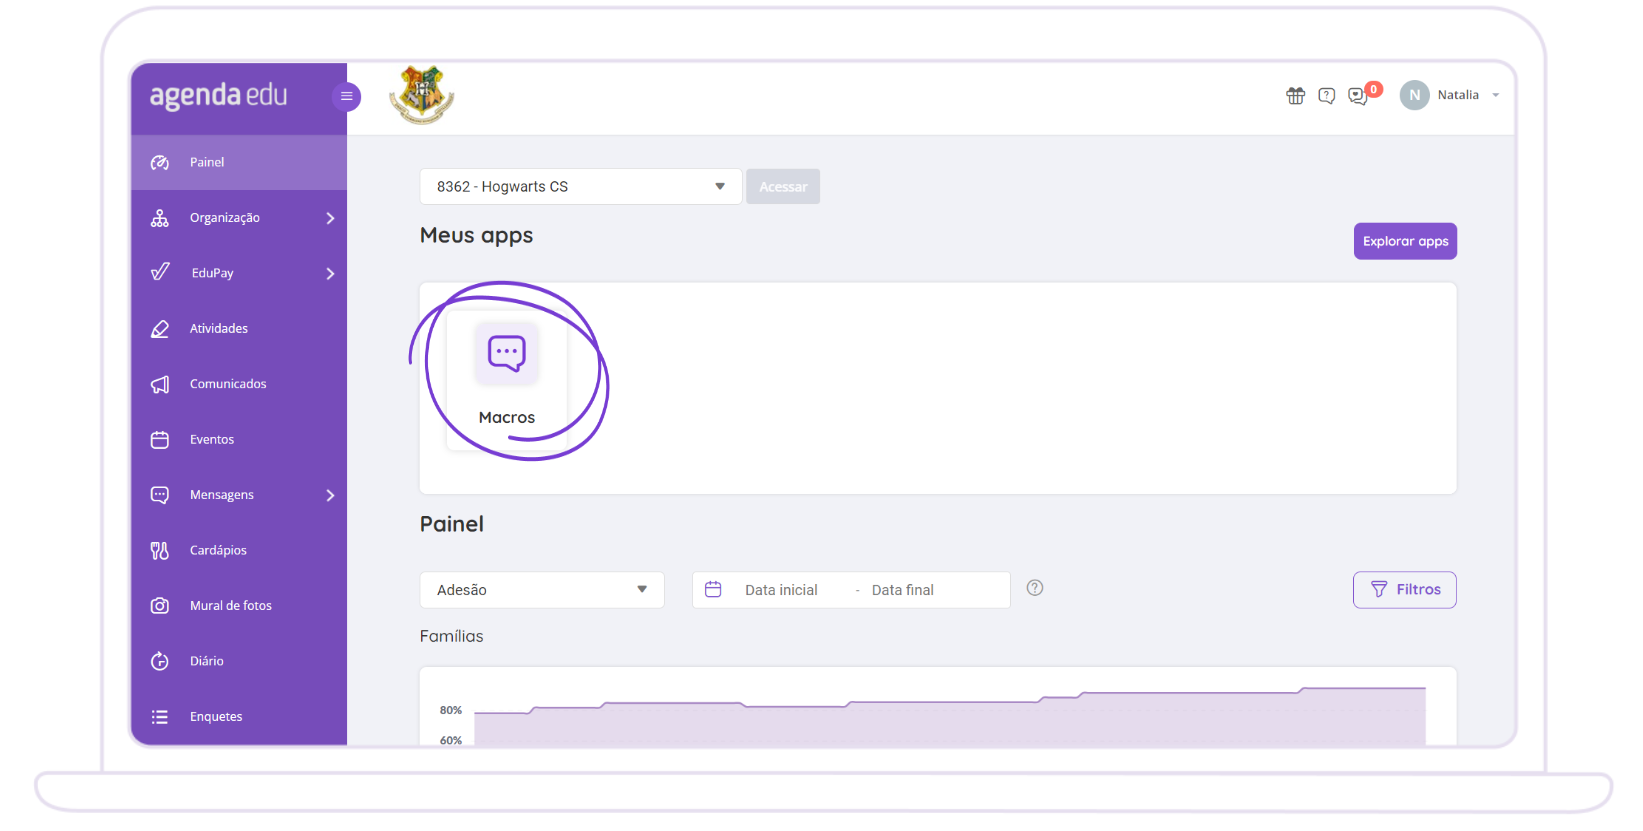Open Organização sidebar menu item
The height and width of the screenshot is (831, 1643).
coord(239,218)
